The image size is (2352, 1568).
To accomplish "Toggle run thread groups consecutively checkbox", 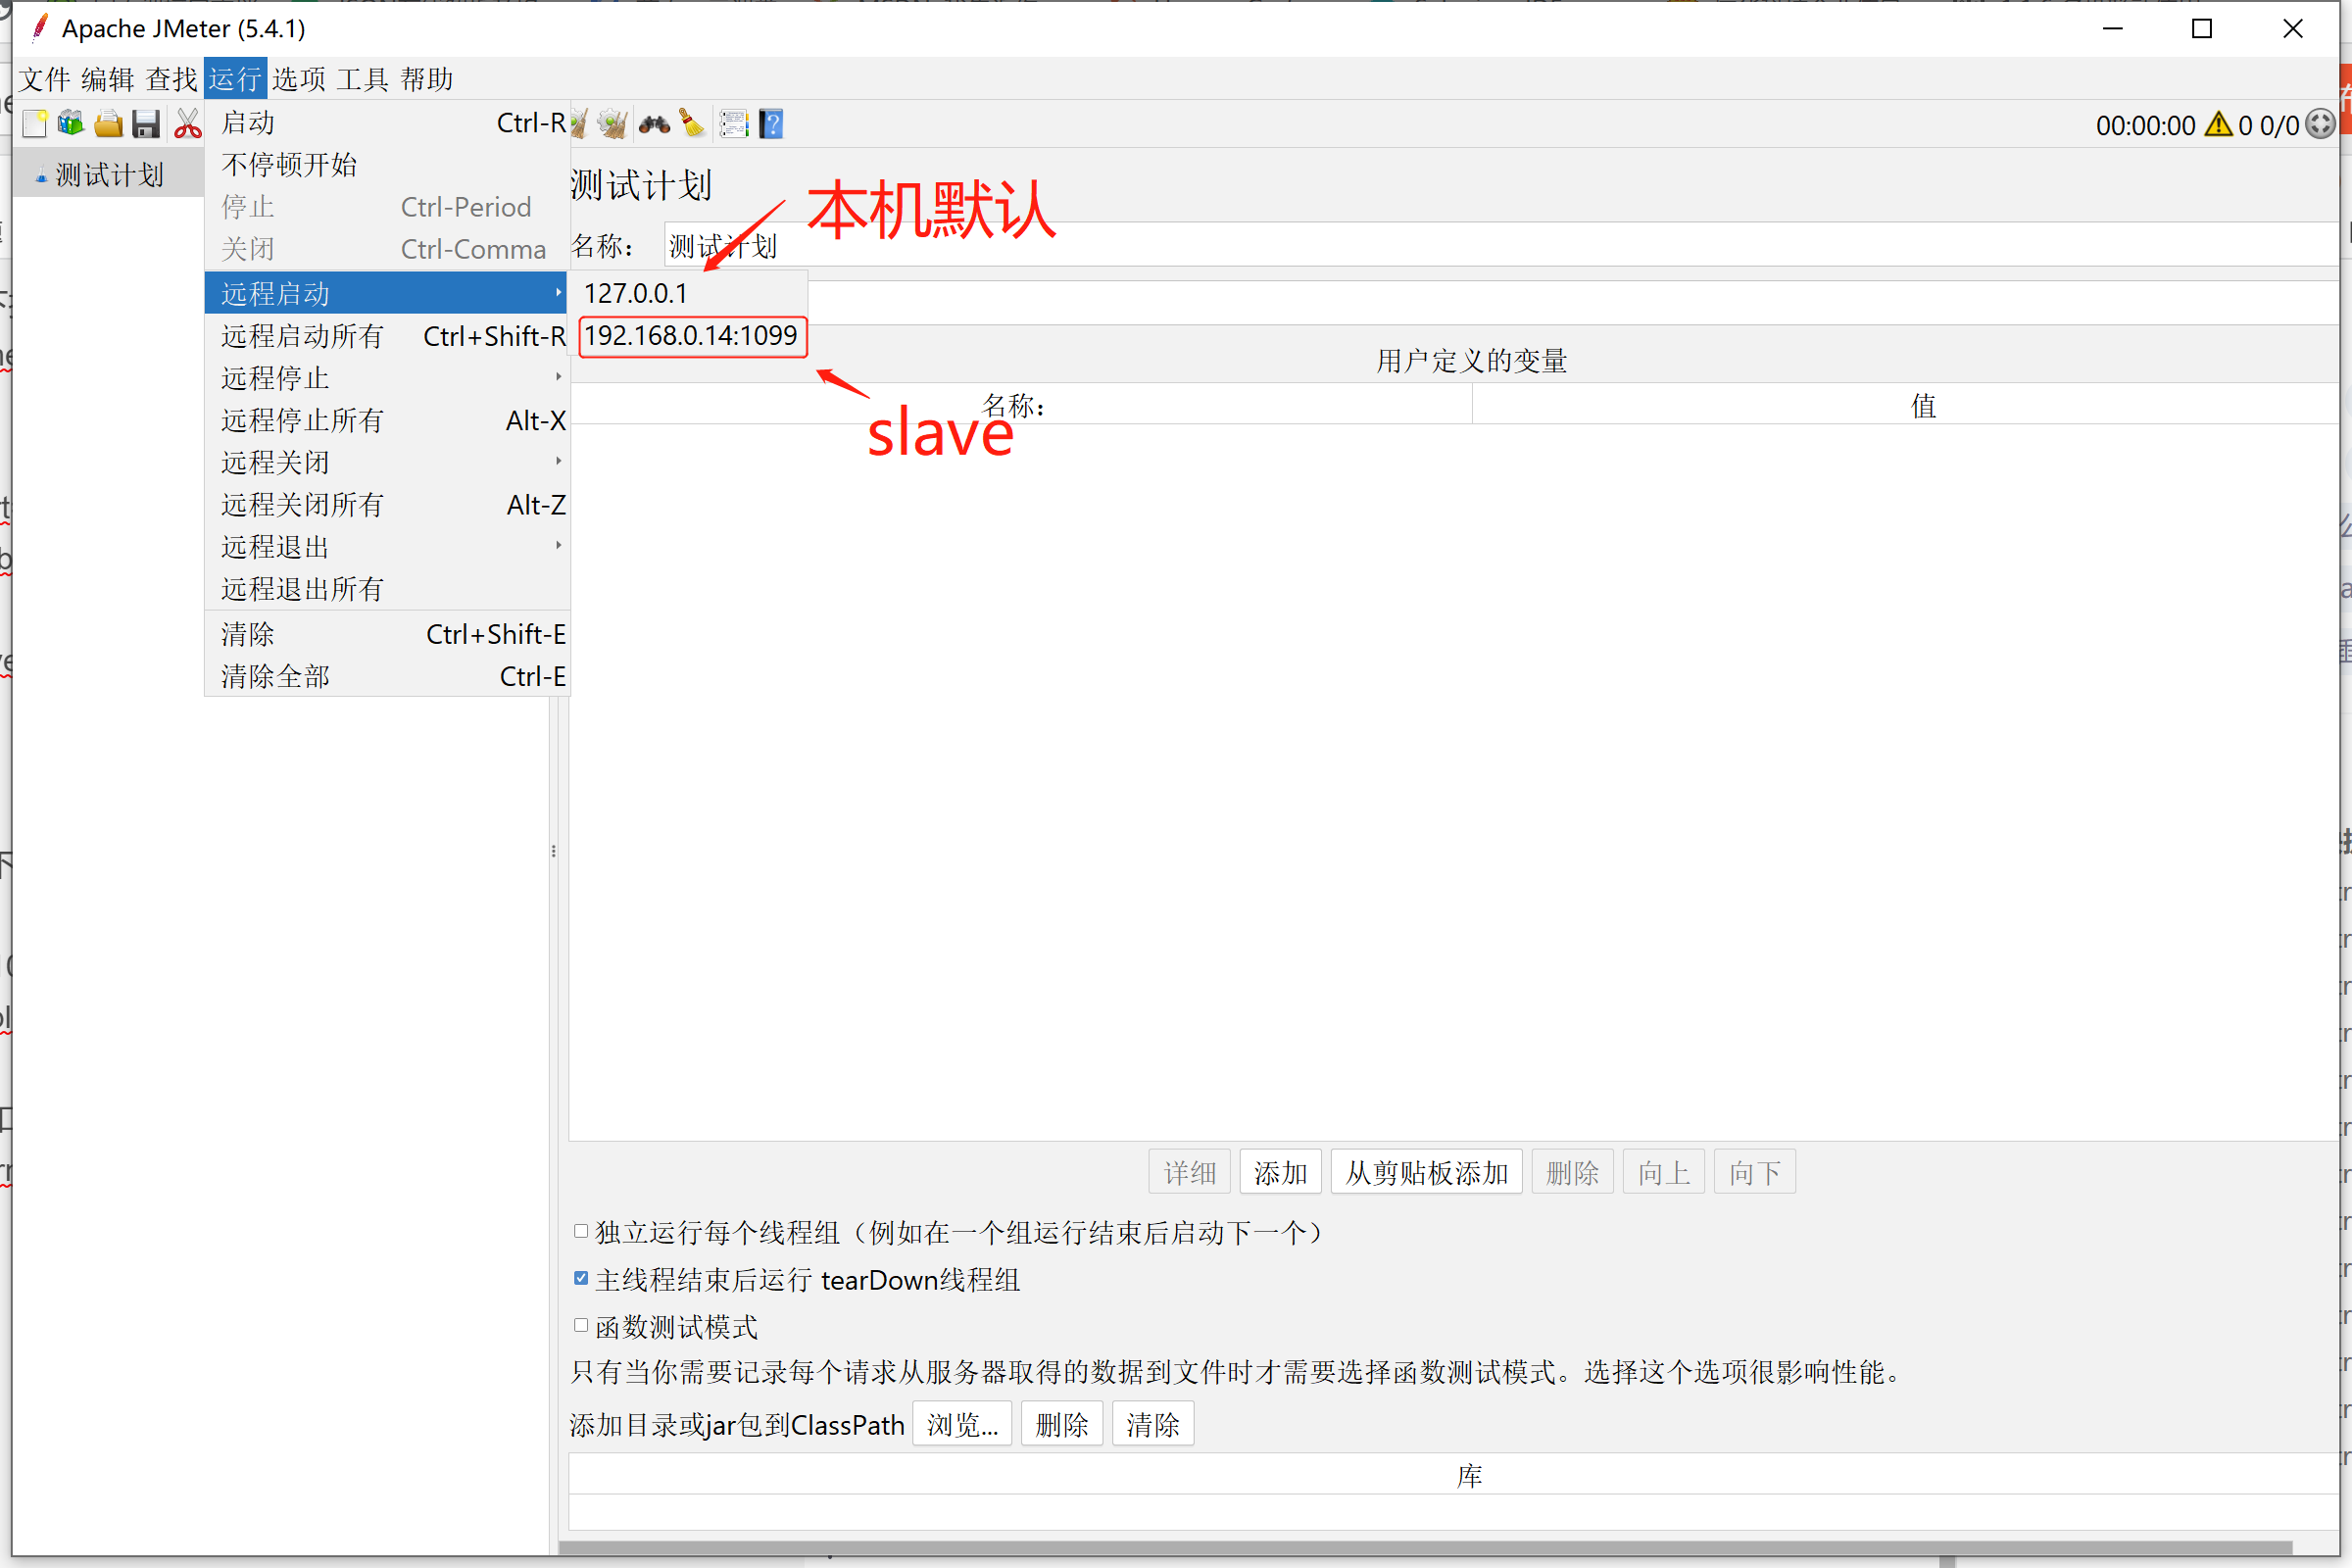I will point(581,1231).
